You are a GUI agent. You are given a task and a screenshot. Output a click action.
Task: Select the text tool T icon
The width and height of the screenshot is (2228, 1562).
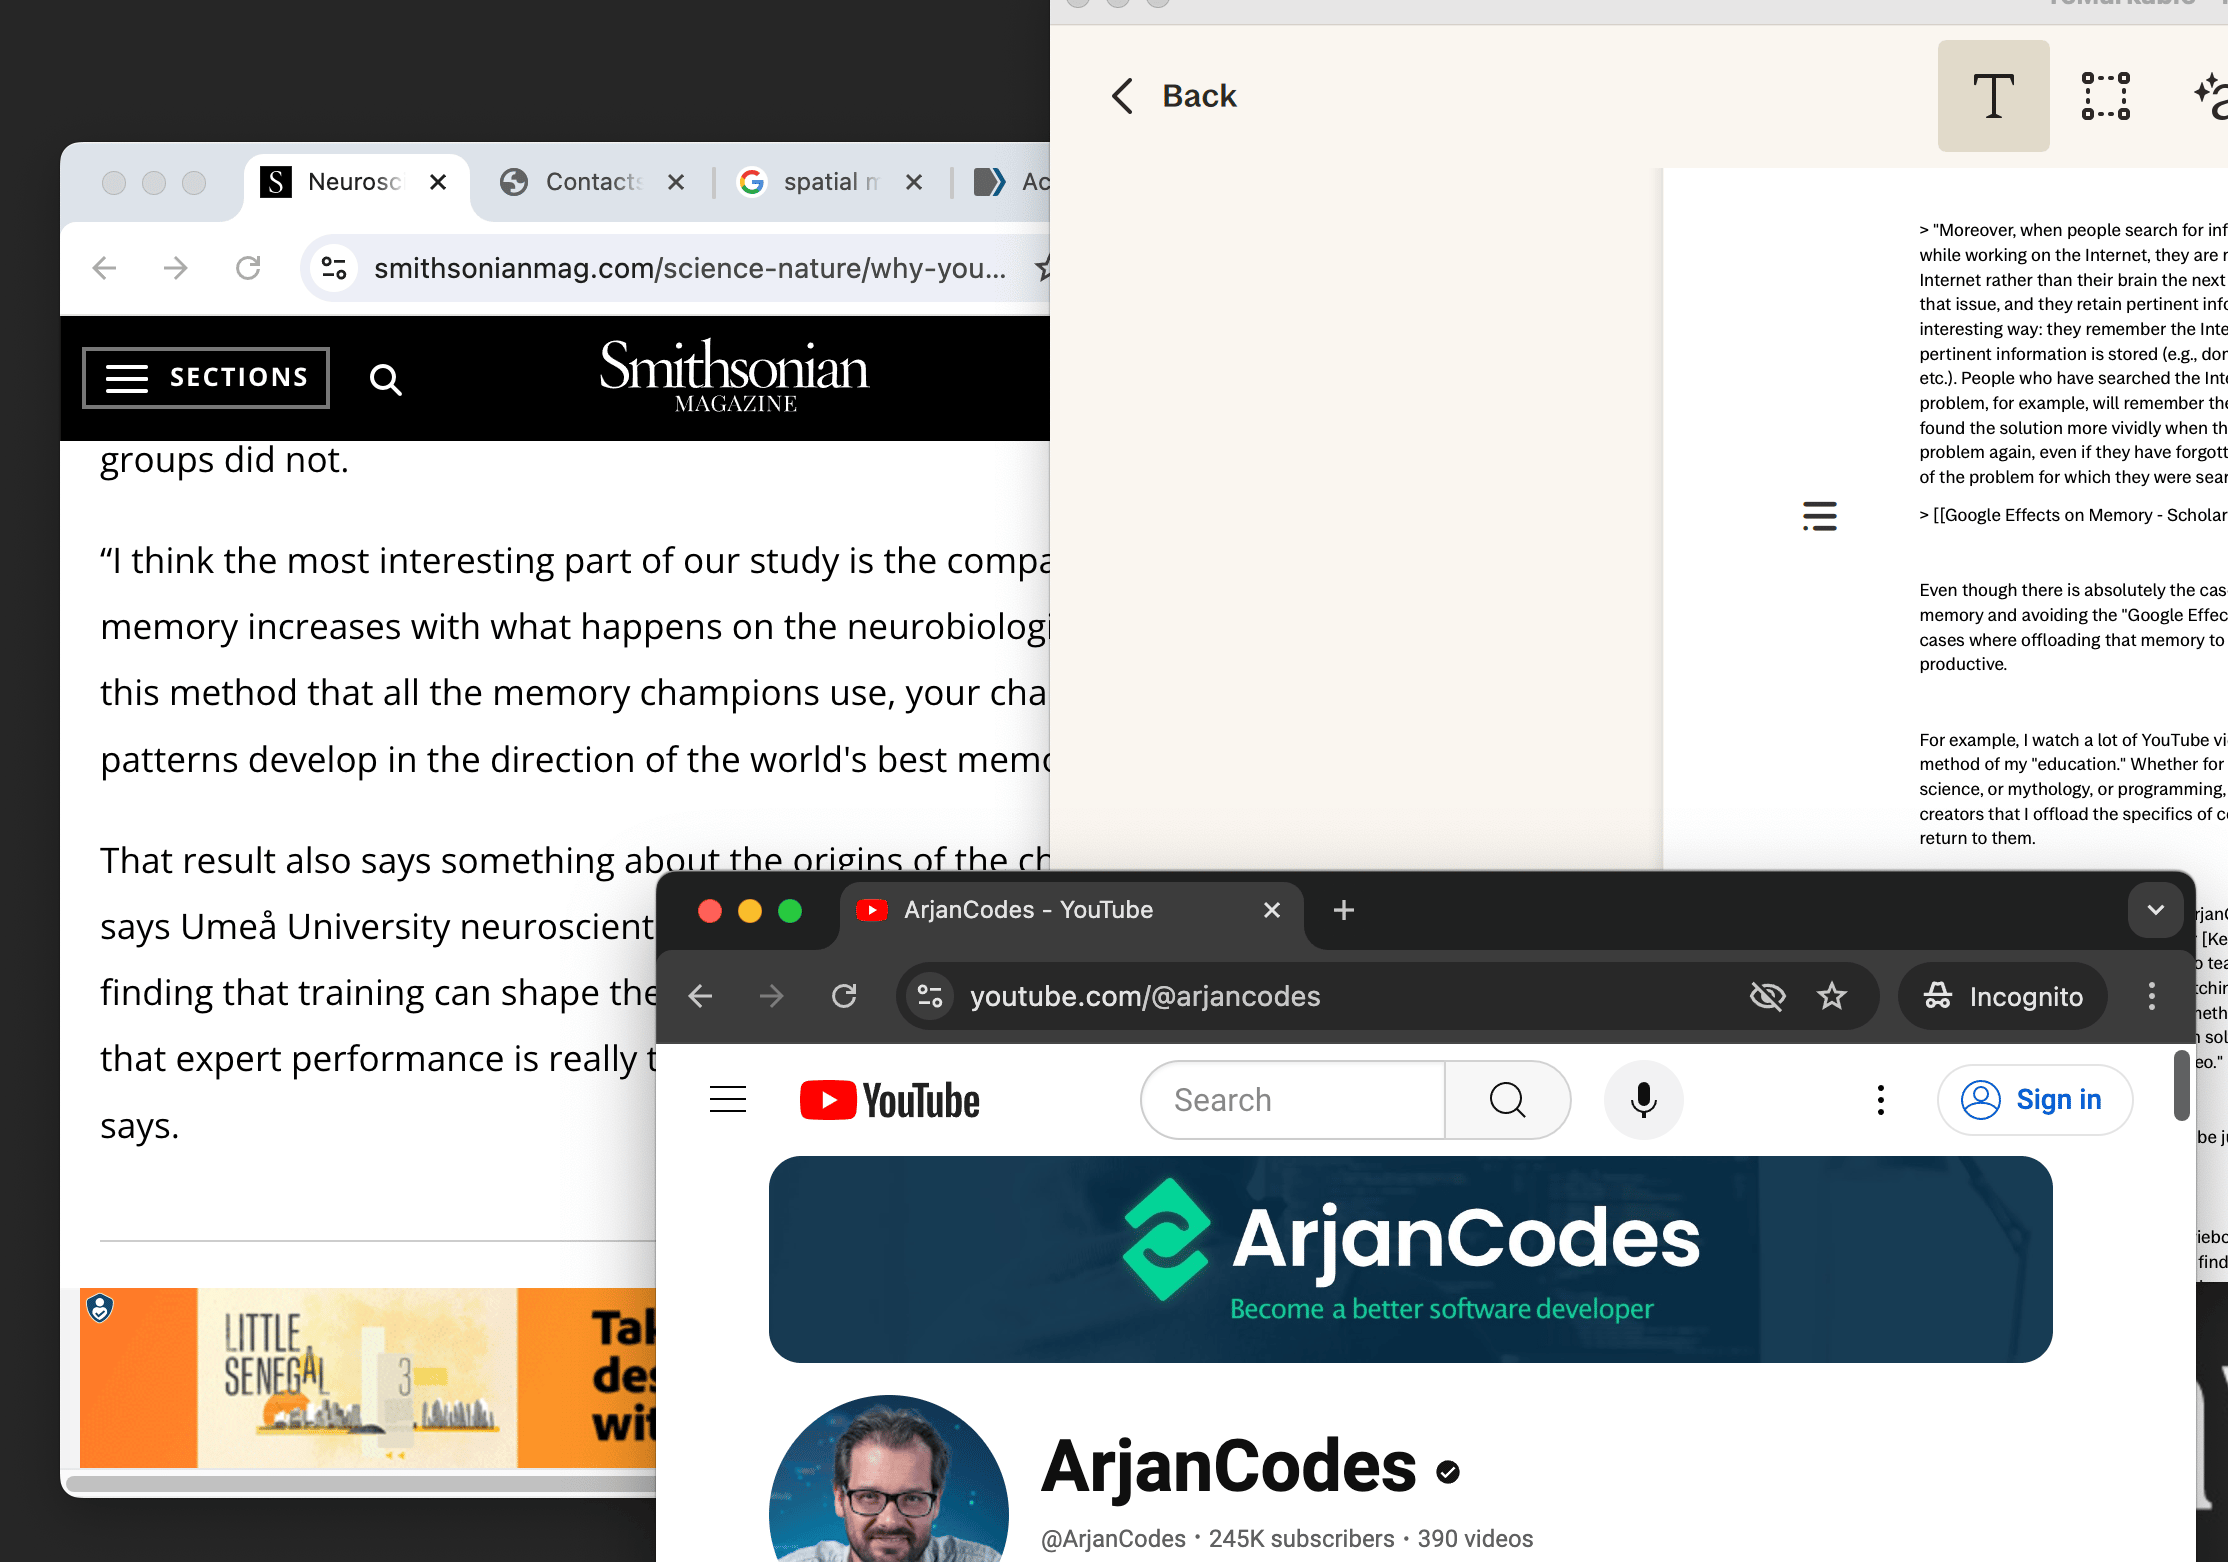click(x=1993, y=96)
